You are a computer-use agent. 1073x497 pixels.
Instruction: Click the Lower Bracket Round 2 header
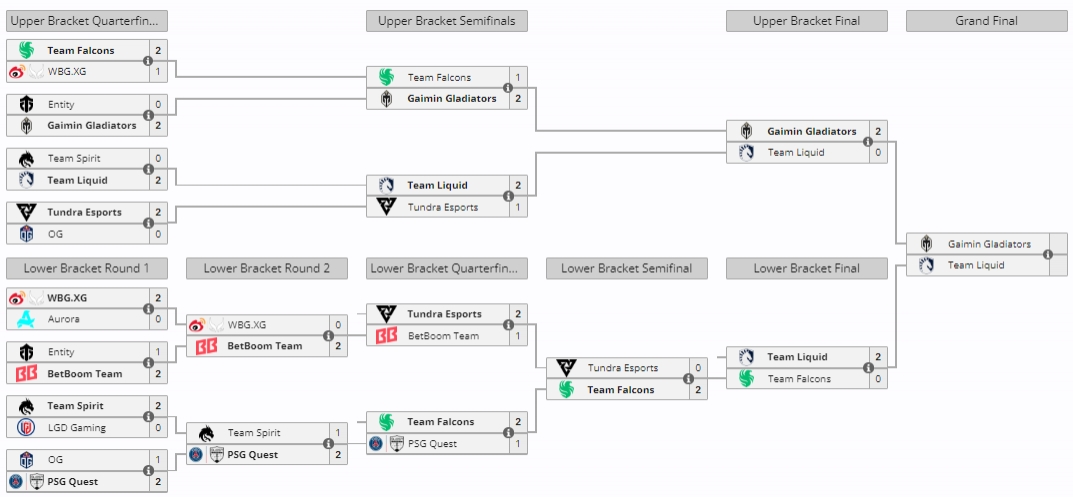tap(267, 268)
